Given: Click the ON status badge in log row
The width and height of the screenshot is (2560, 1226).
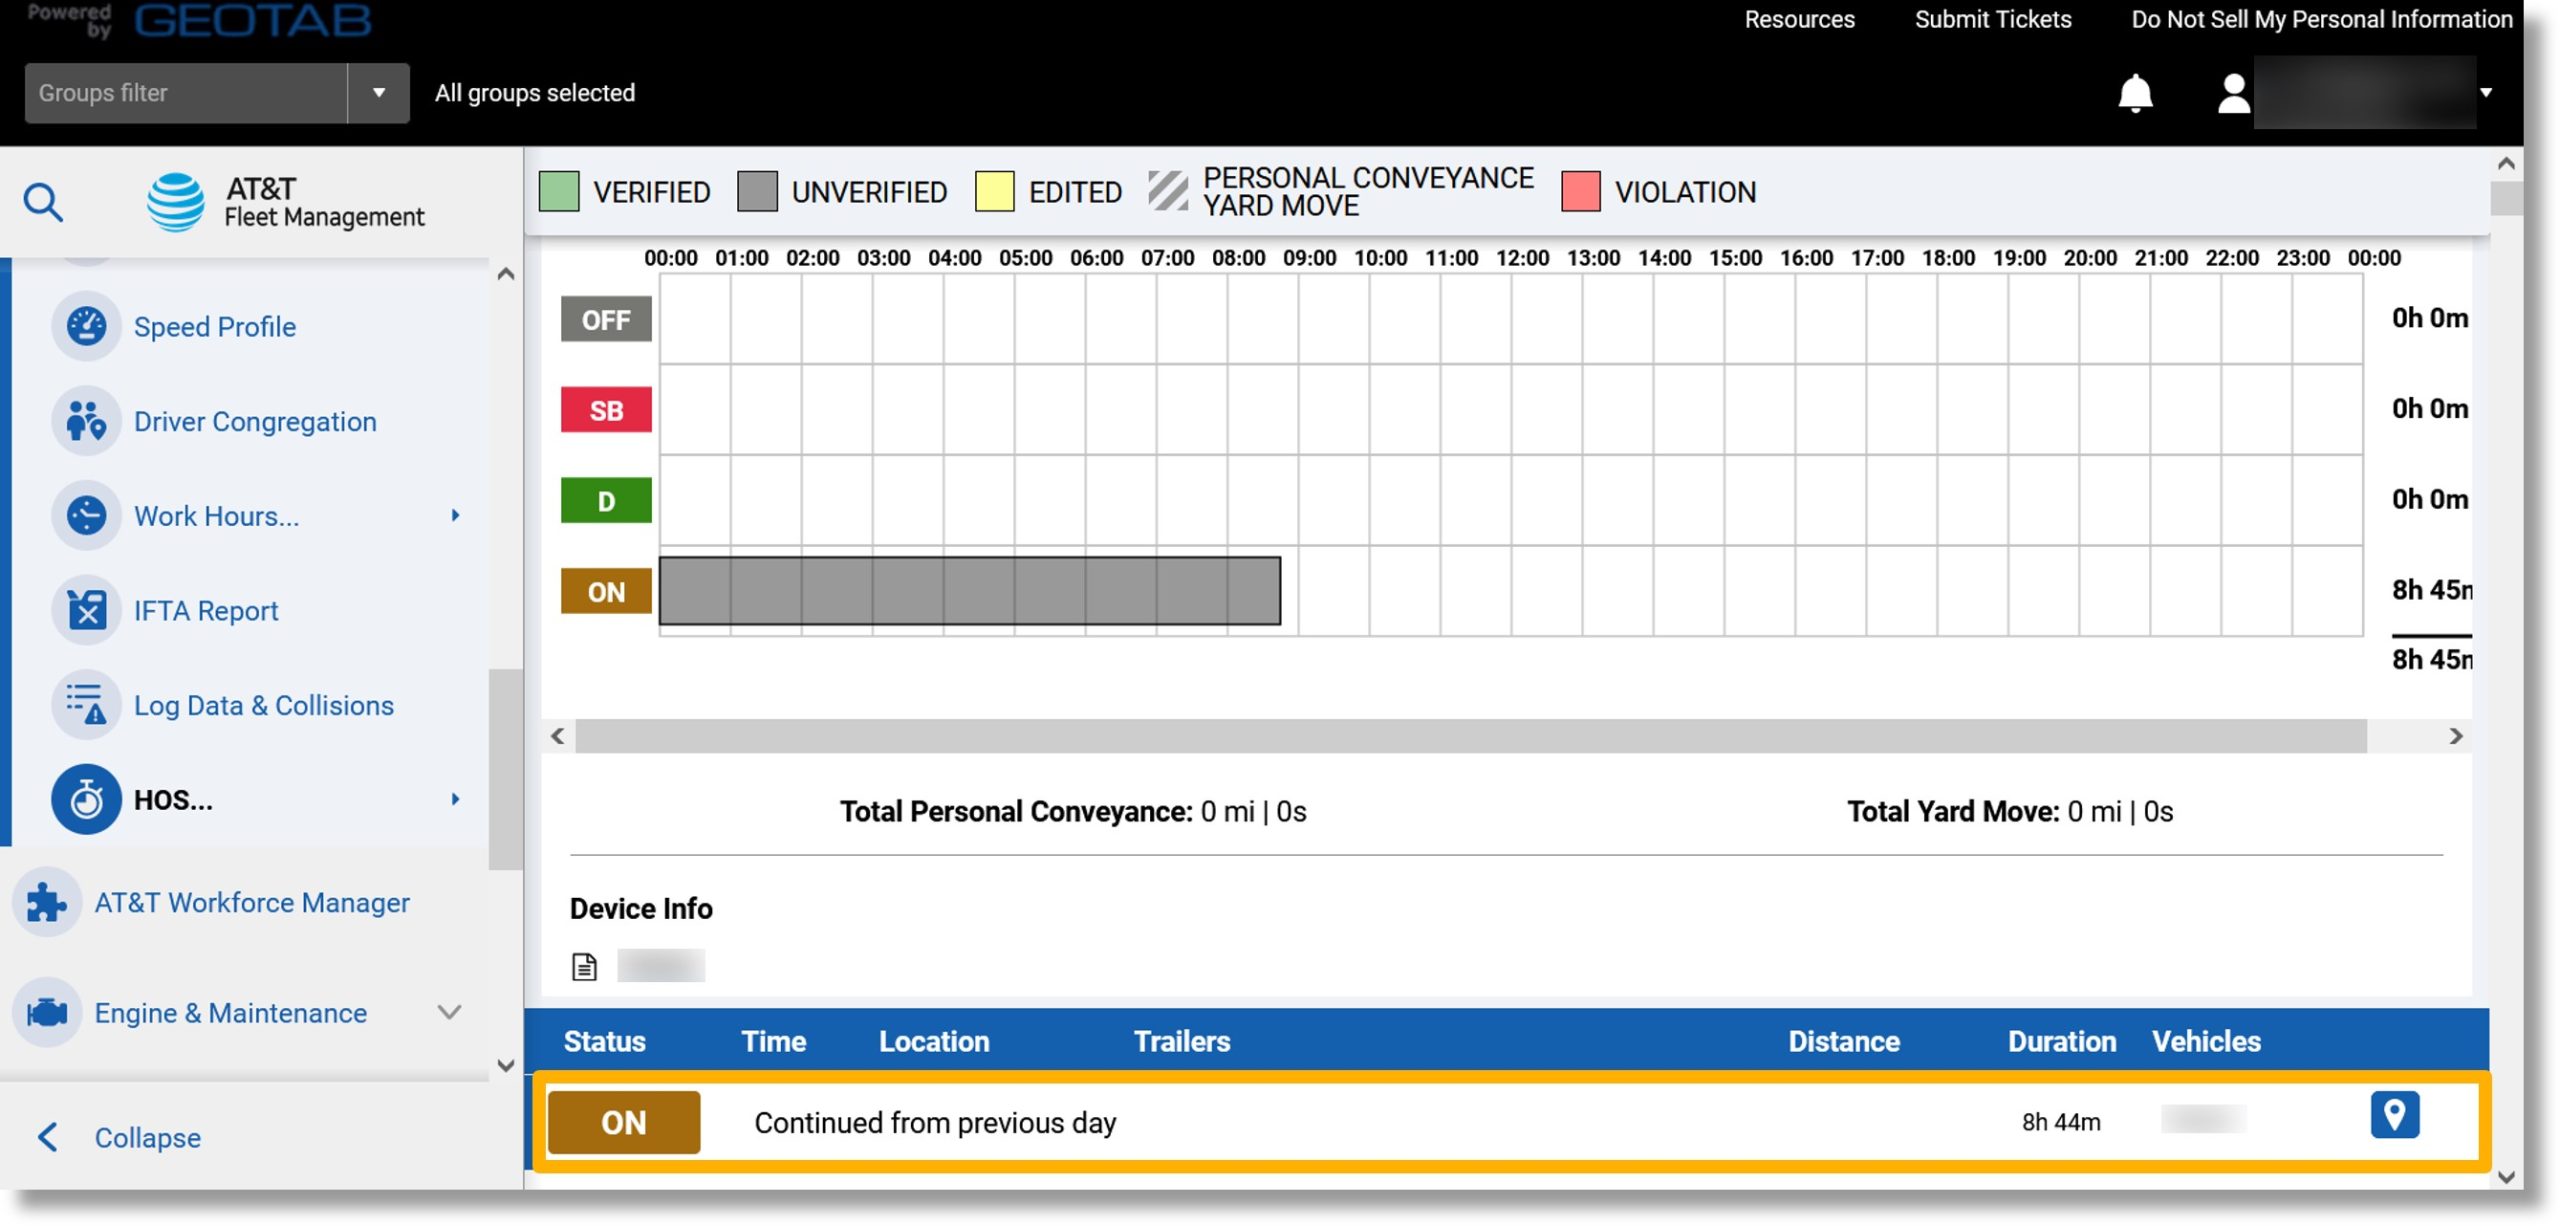Looking at the screenshot, I should tap(624, 1122).
